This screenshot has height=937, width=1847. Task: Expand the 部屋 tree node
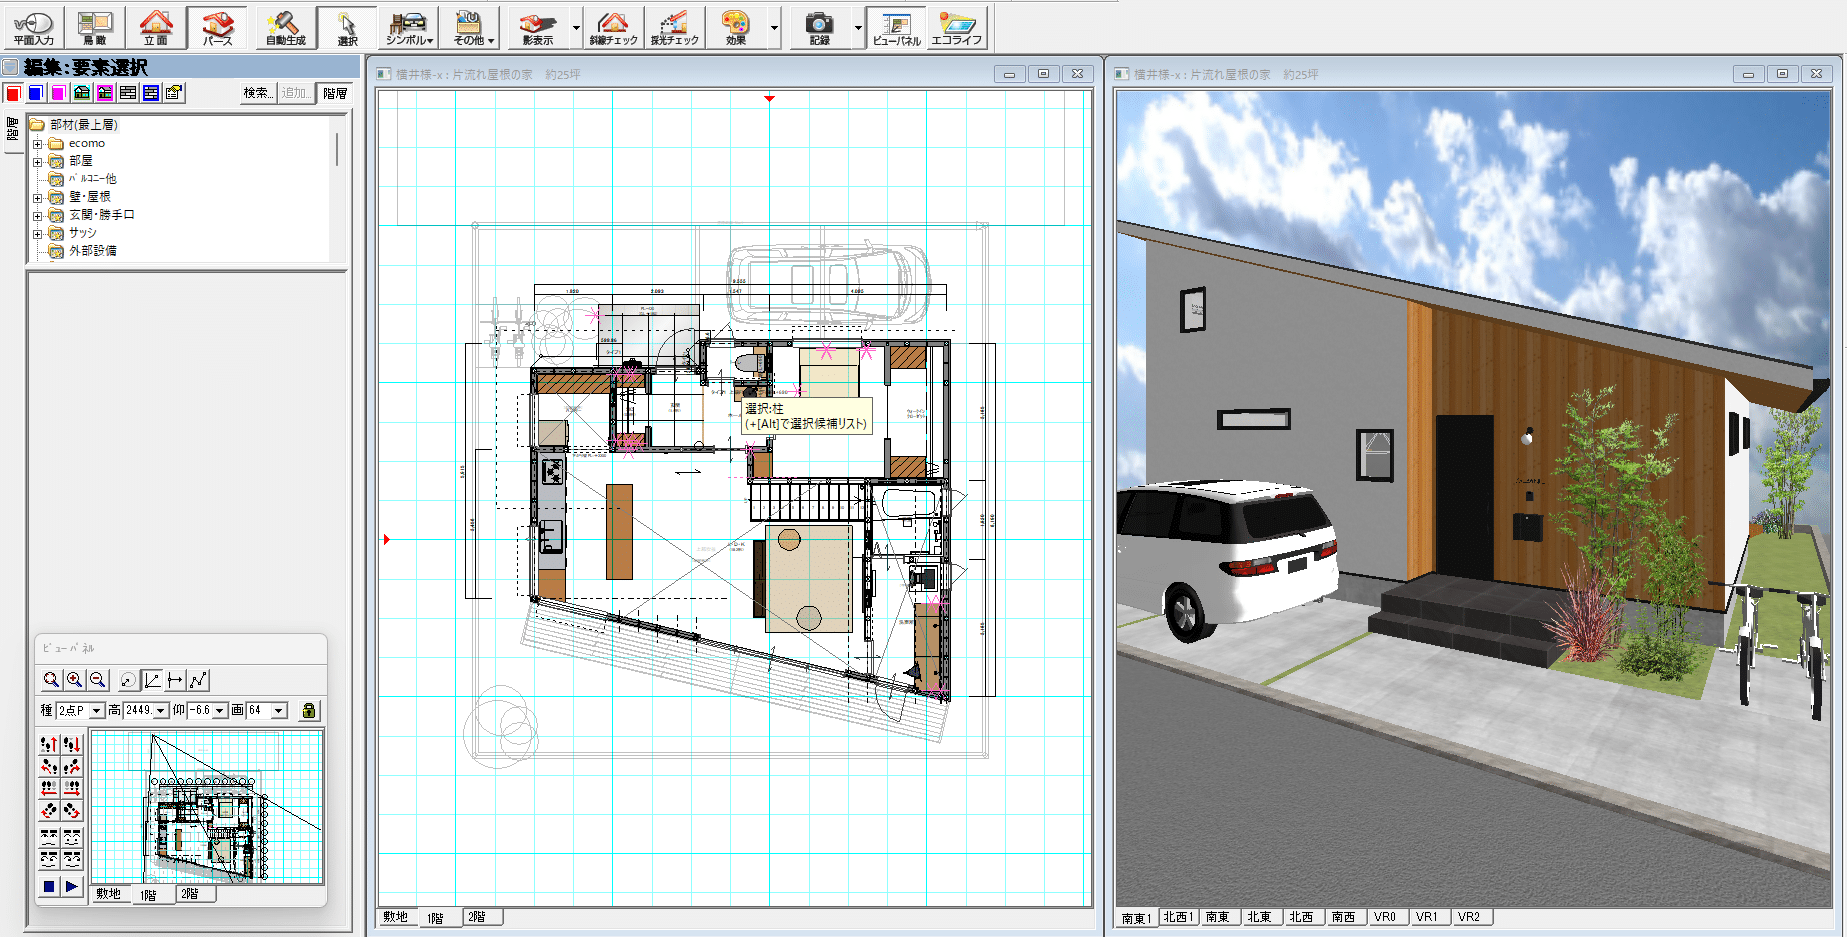coord(38,161)
